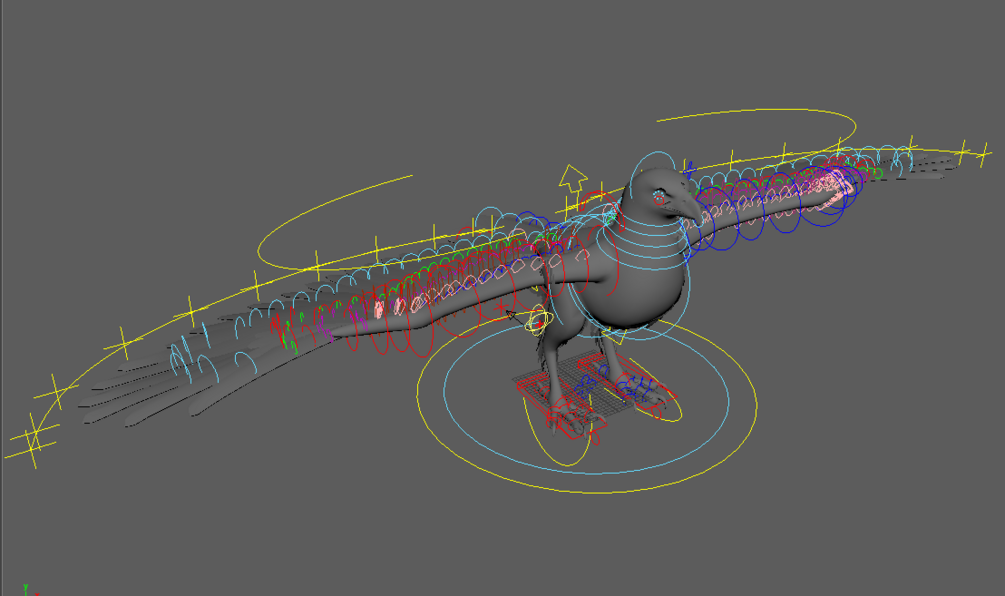Select the red eye controller on the bird's face
This screenshot has height=596, width=1005.
click(x=659, y=199)
